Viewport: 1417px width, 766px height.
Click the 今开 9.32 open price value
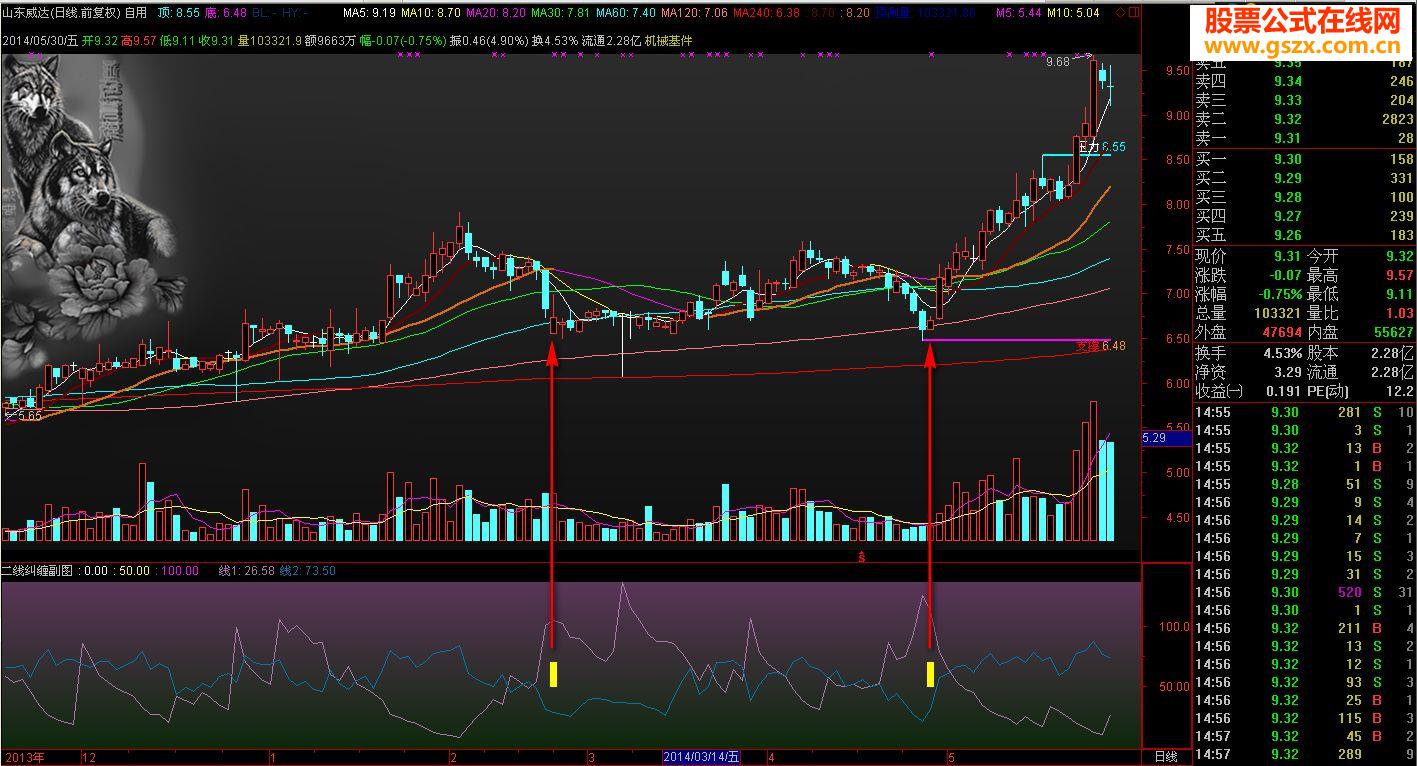pyautogui.click(x=1399, y=256)
